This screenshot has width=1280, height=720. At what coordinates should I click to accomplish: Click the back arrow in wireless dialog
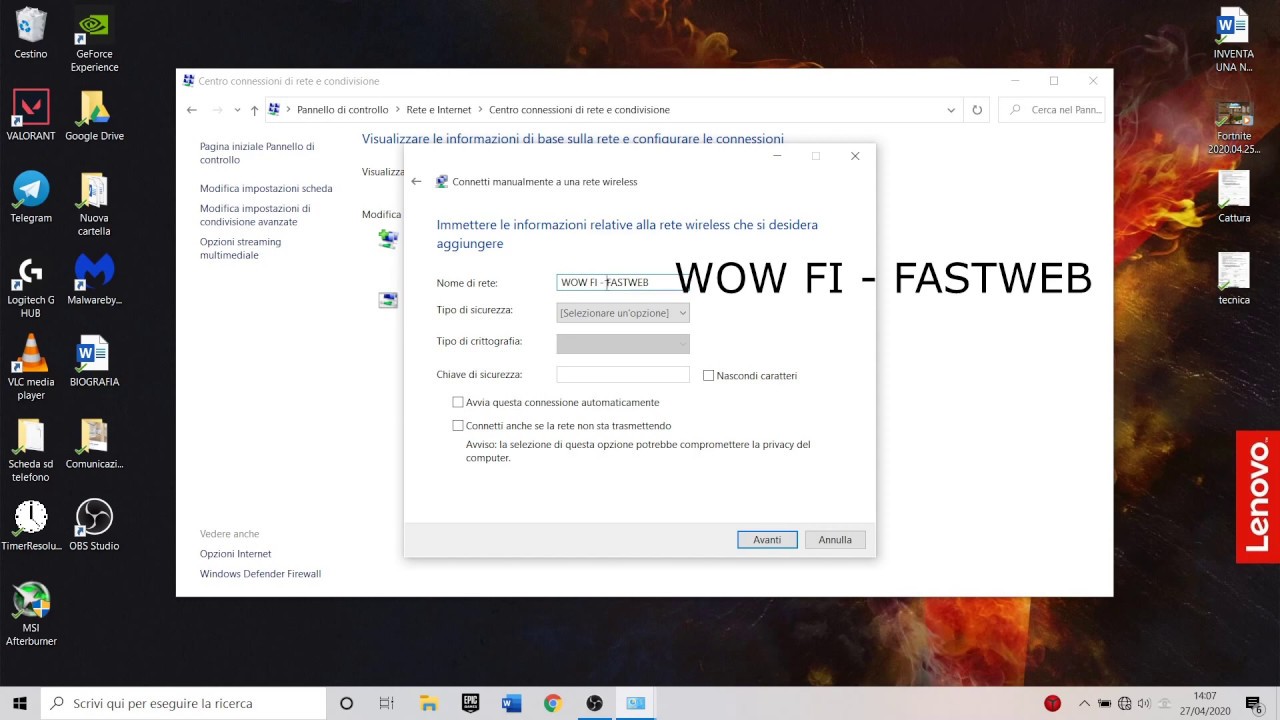(416, 181)
